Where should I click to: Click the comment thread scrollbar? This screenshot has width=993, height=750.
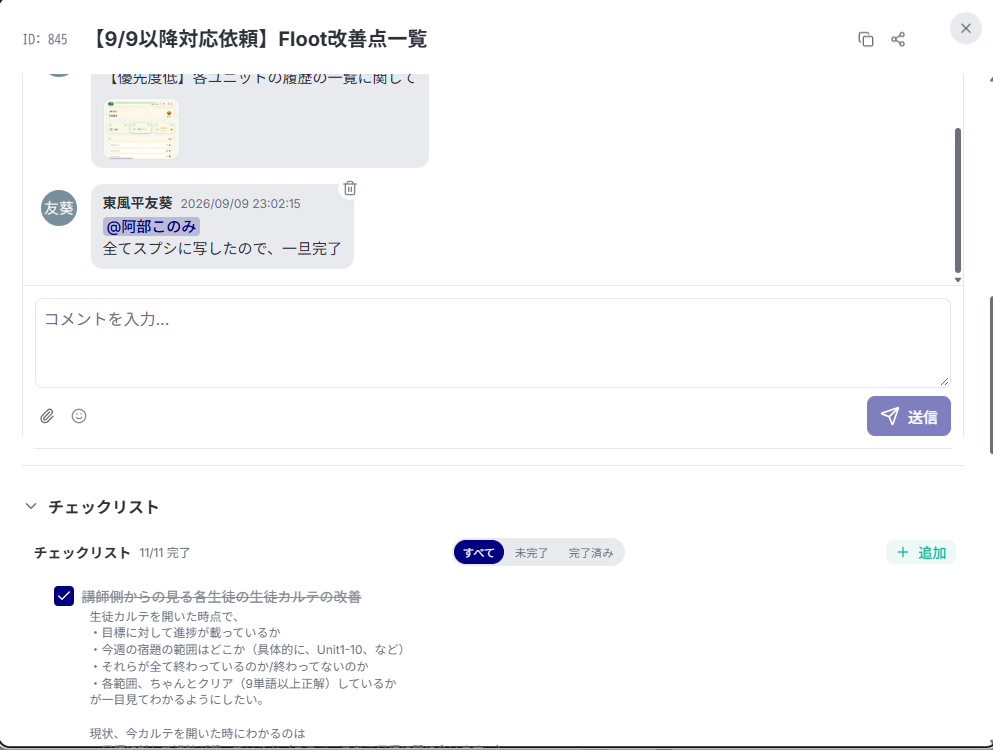958,200
